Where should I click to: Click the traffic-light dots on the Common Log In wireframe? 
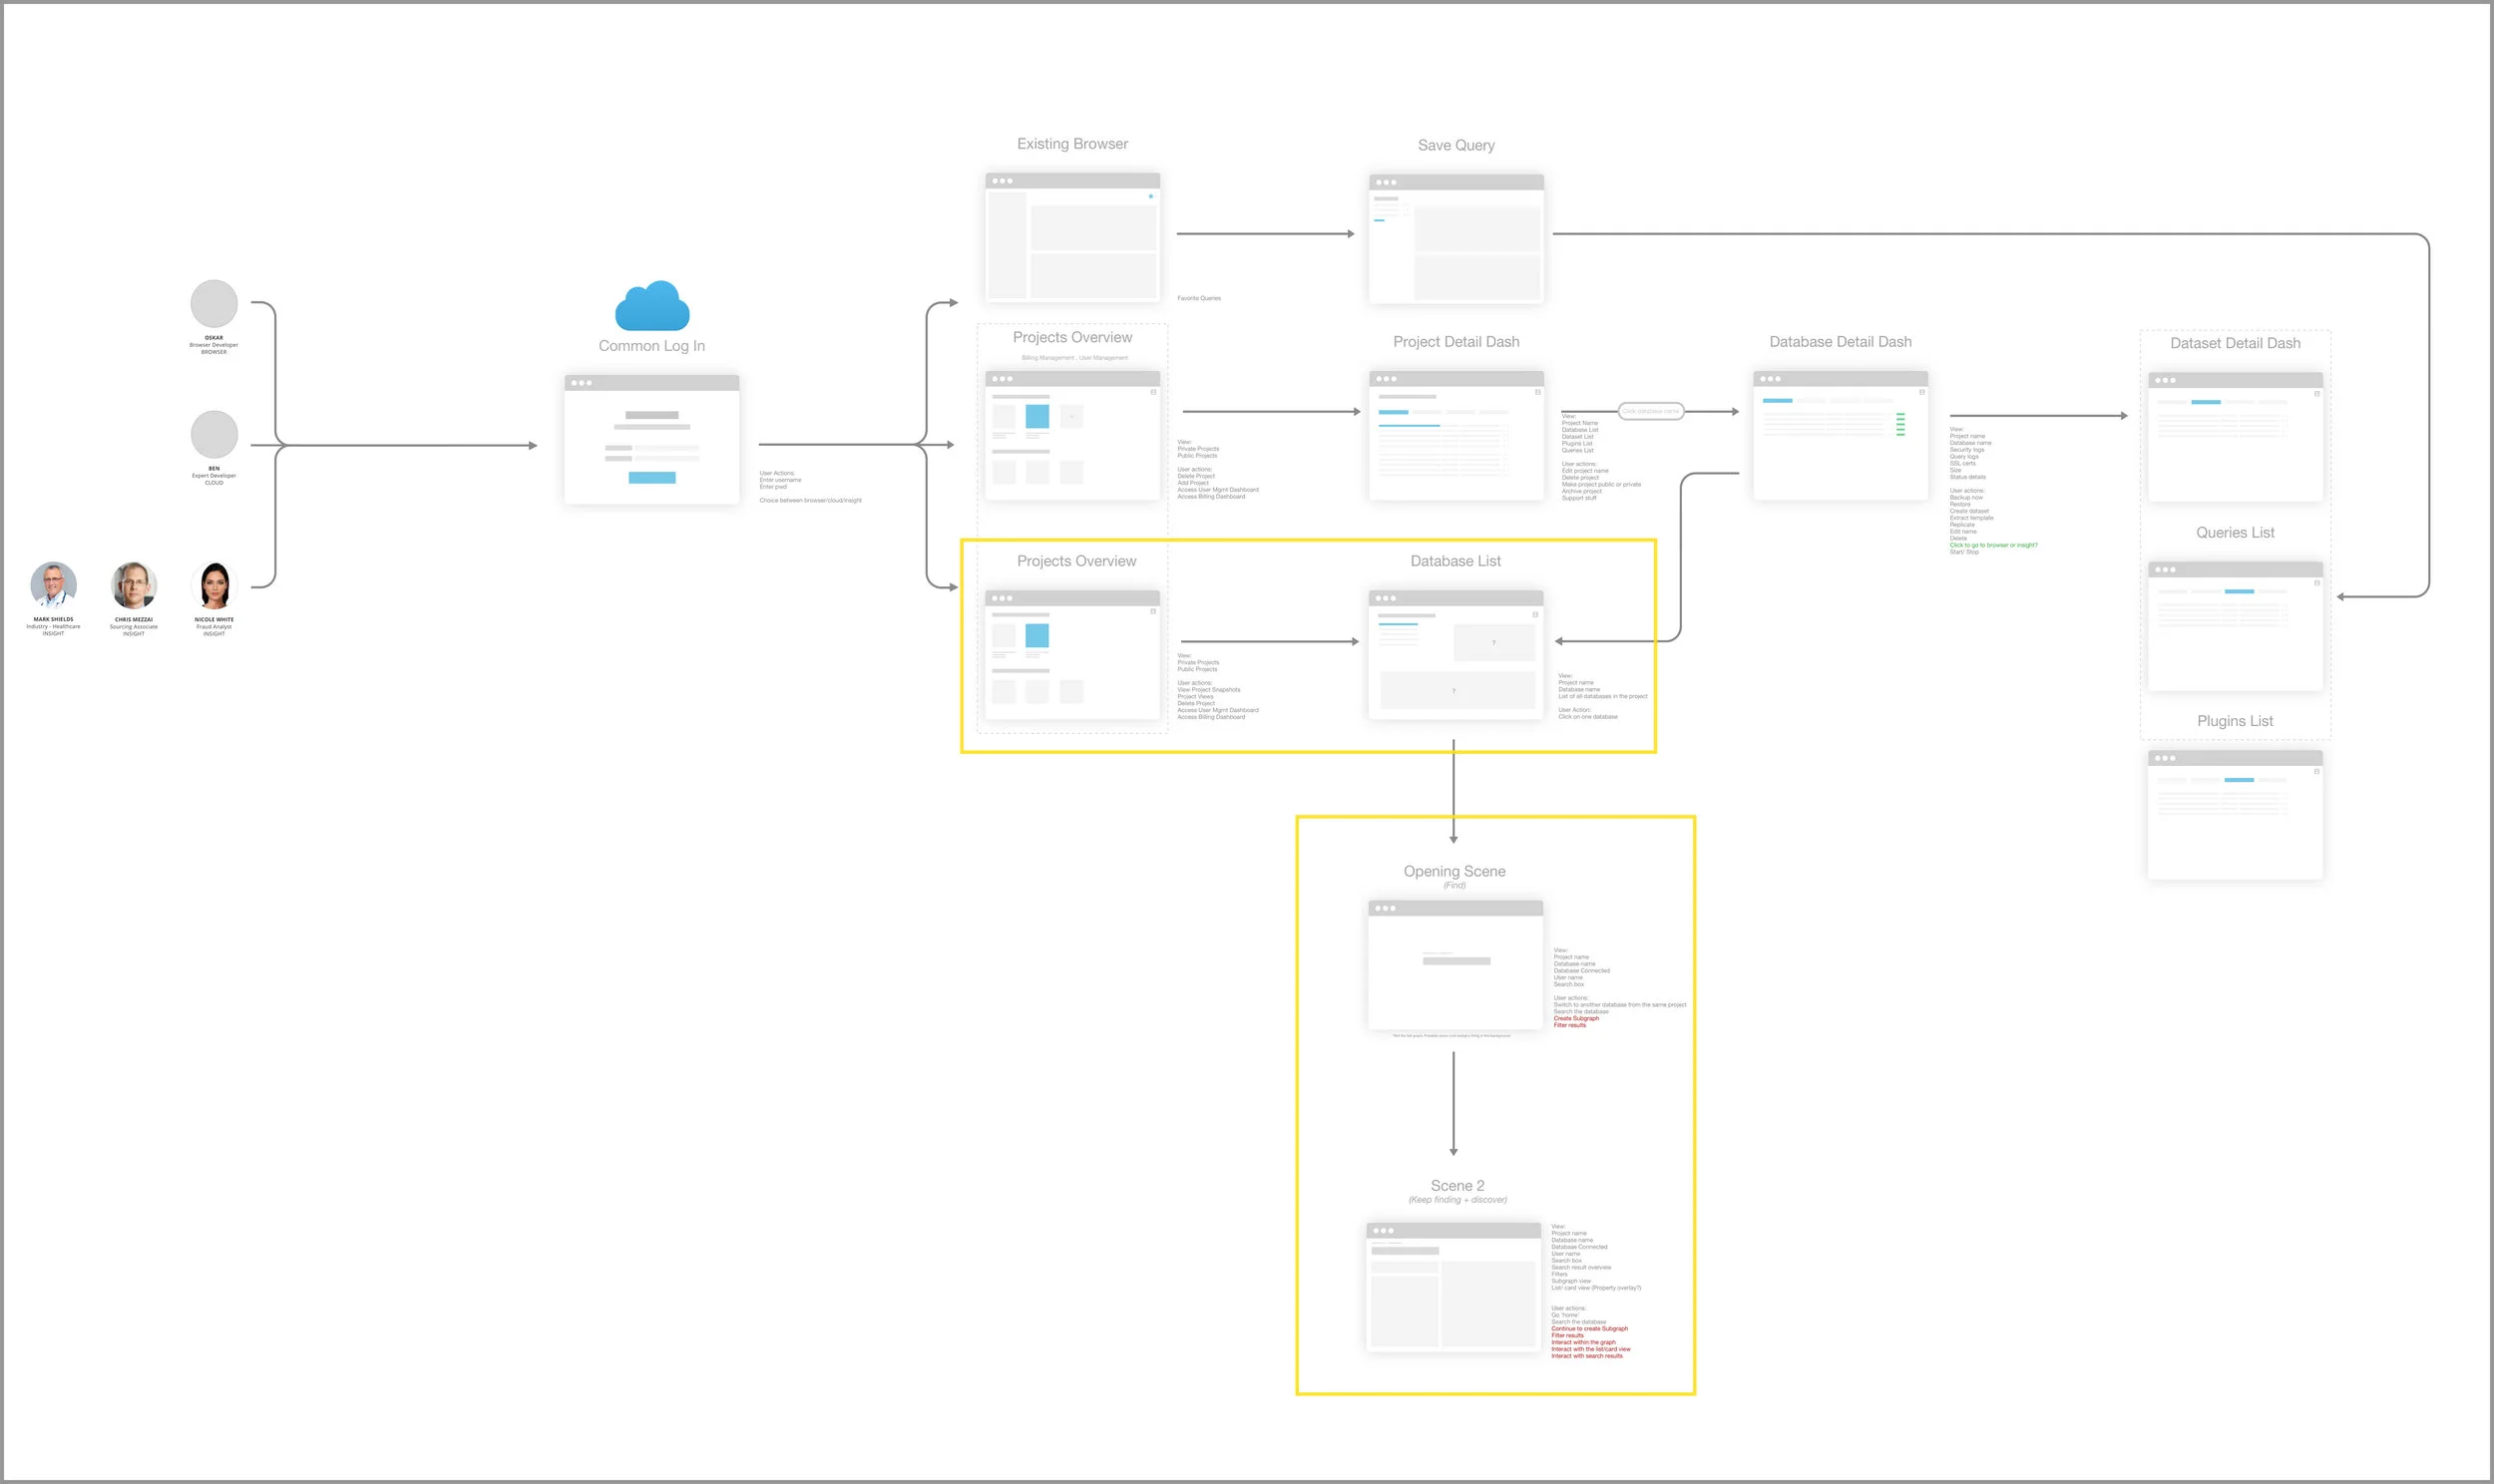pos(582,382)
